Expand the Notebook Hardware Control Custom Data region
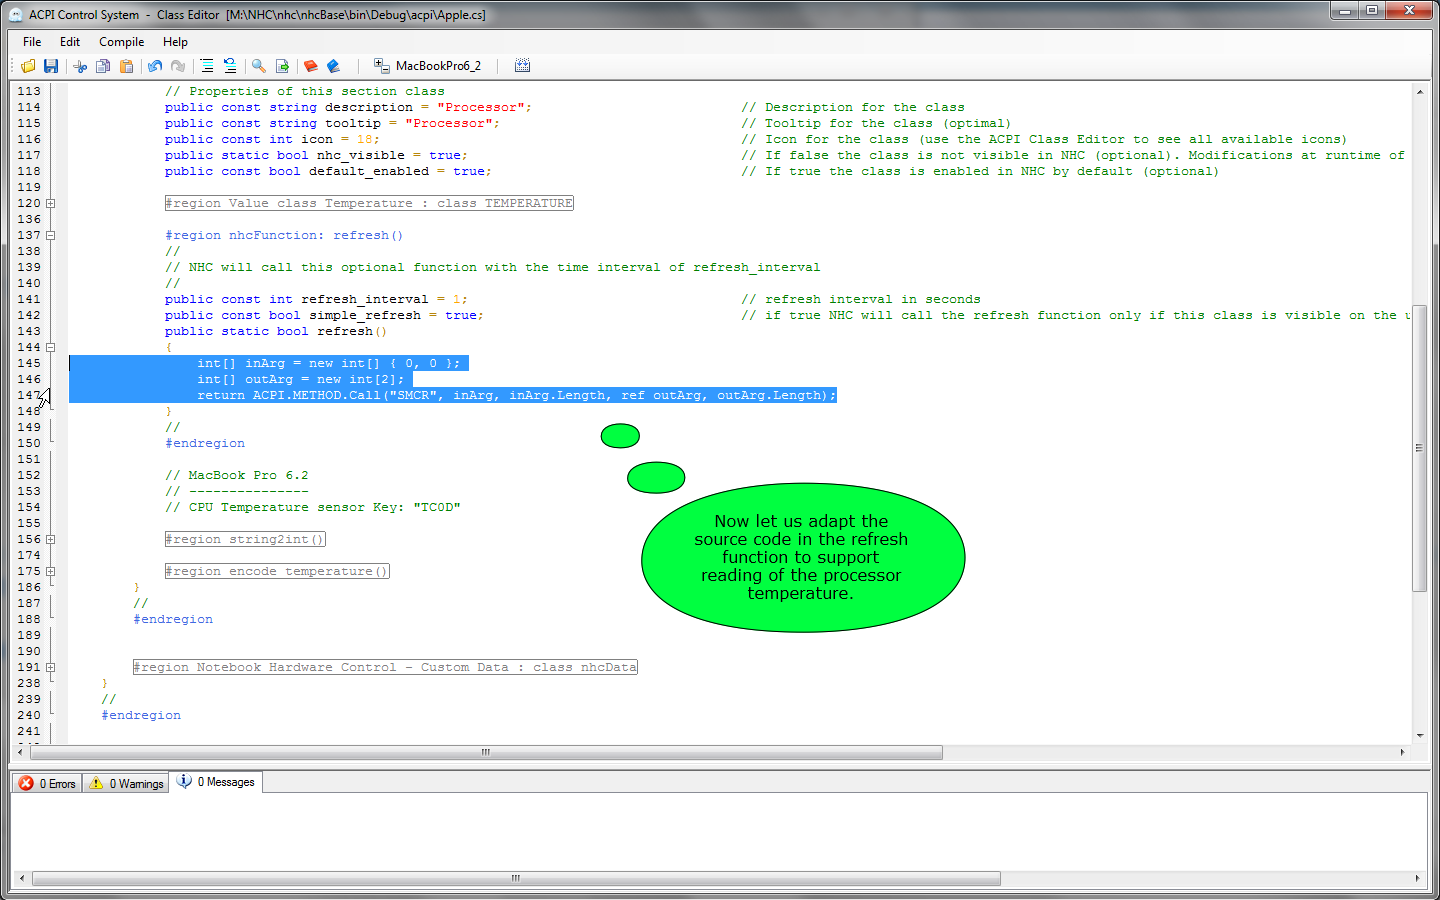 pyautogui.click(x=50, y=668)
